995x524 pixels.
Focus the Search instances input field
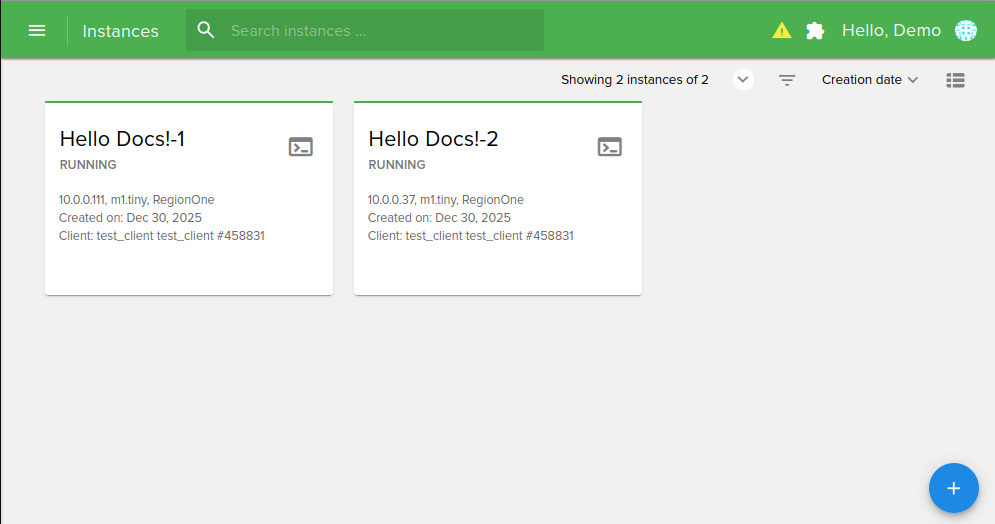pyautogui.click(x=380, y=31)
